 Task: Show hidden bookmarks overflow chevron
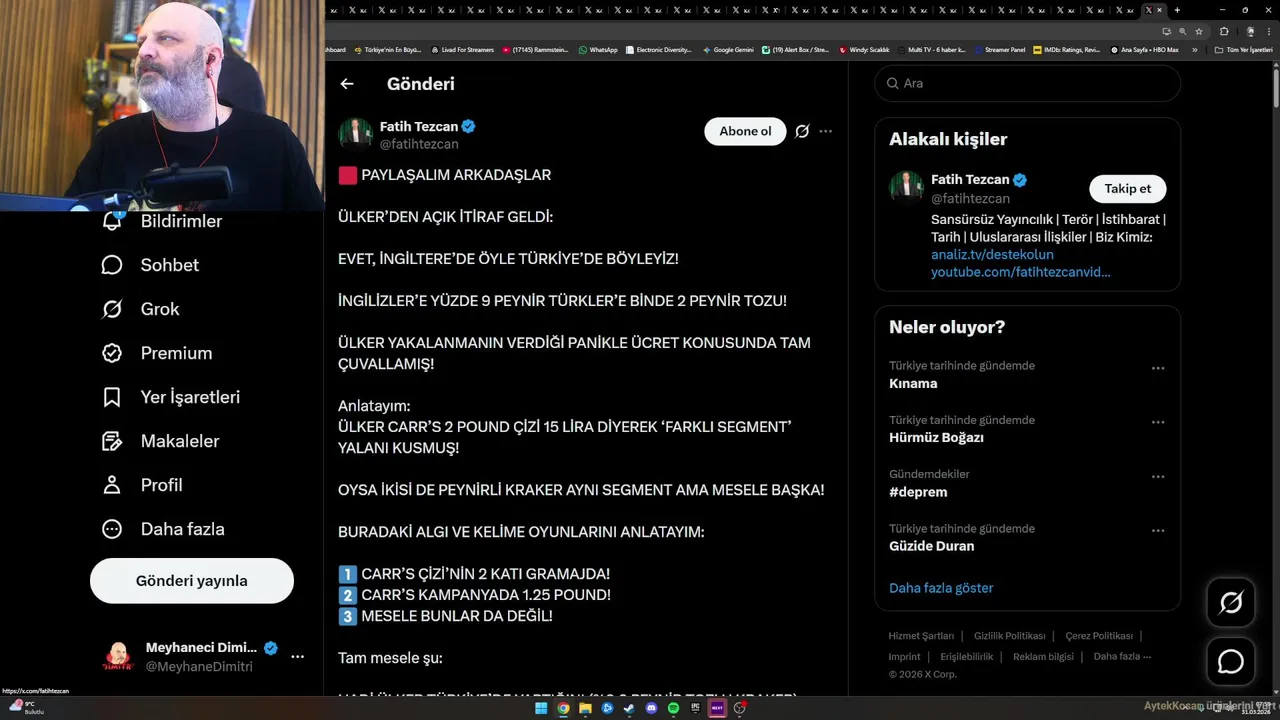click(x=1194, y=49)
